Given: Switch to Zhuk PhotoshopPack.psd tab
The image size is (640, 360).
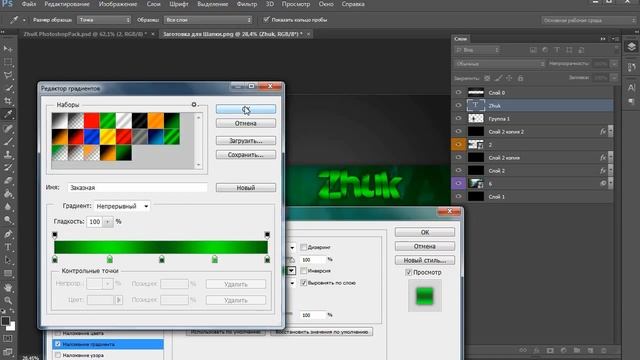Looking at the screenshot, I should 85,34.
